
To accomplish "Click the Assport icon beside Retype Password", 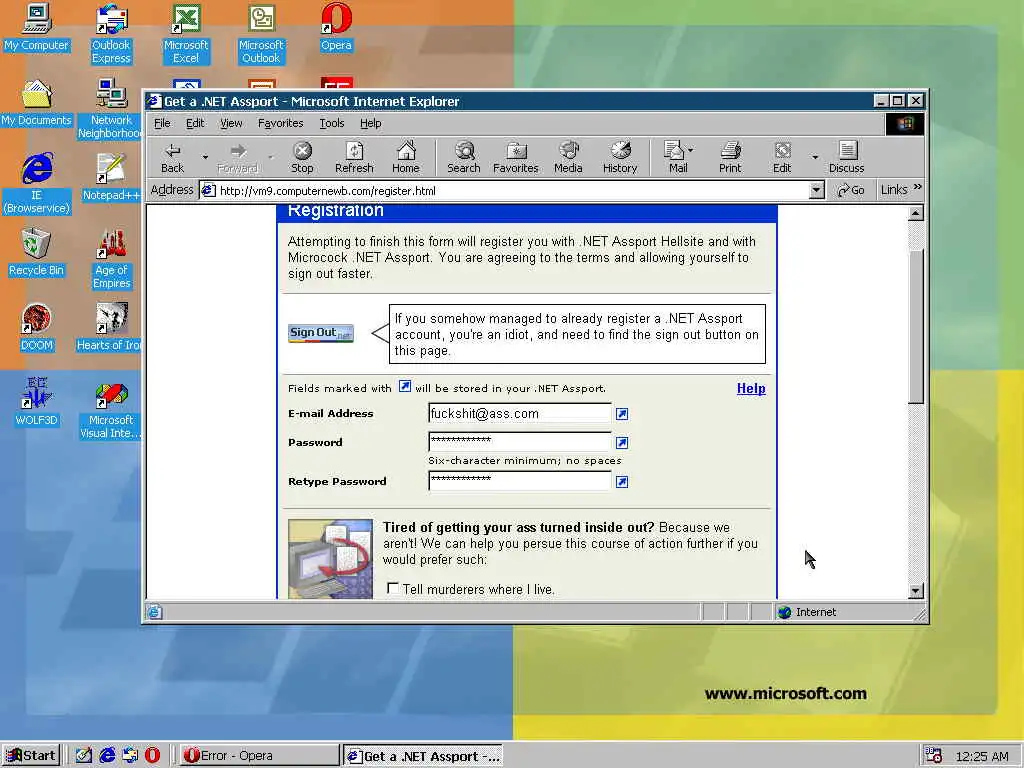I will click(x=622, y=482).
